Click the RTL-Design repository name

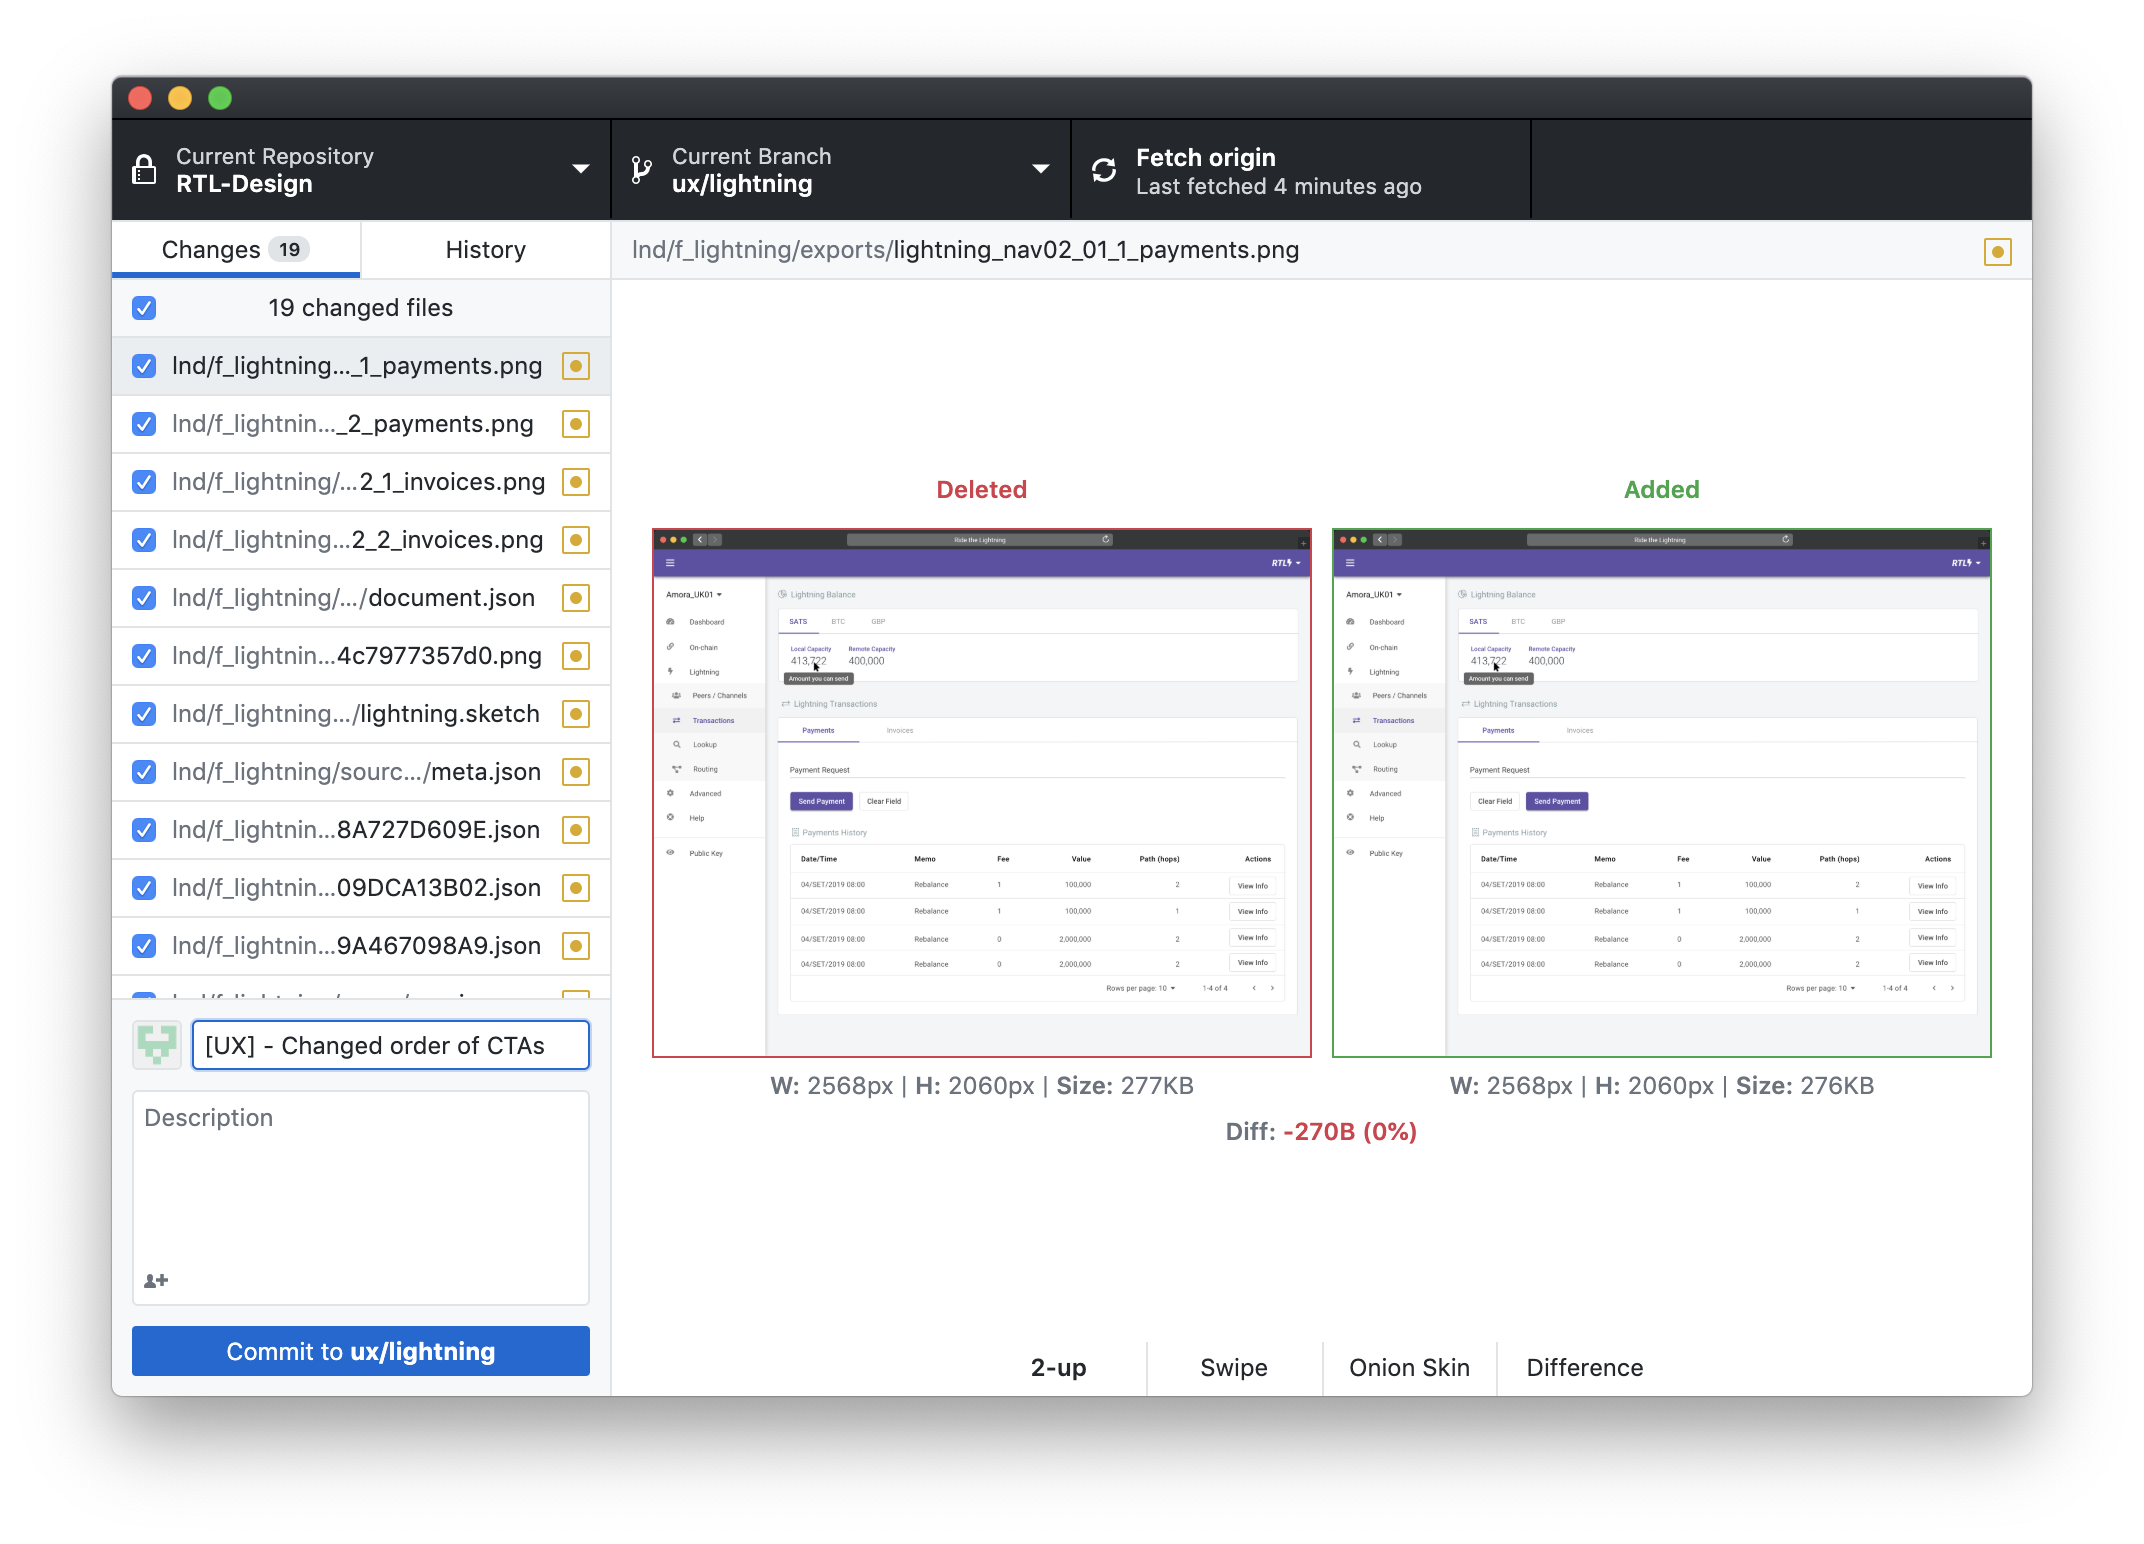245,184
